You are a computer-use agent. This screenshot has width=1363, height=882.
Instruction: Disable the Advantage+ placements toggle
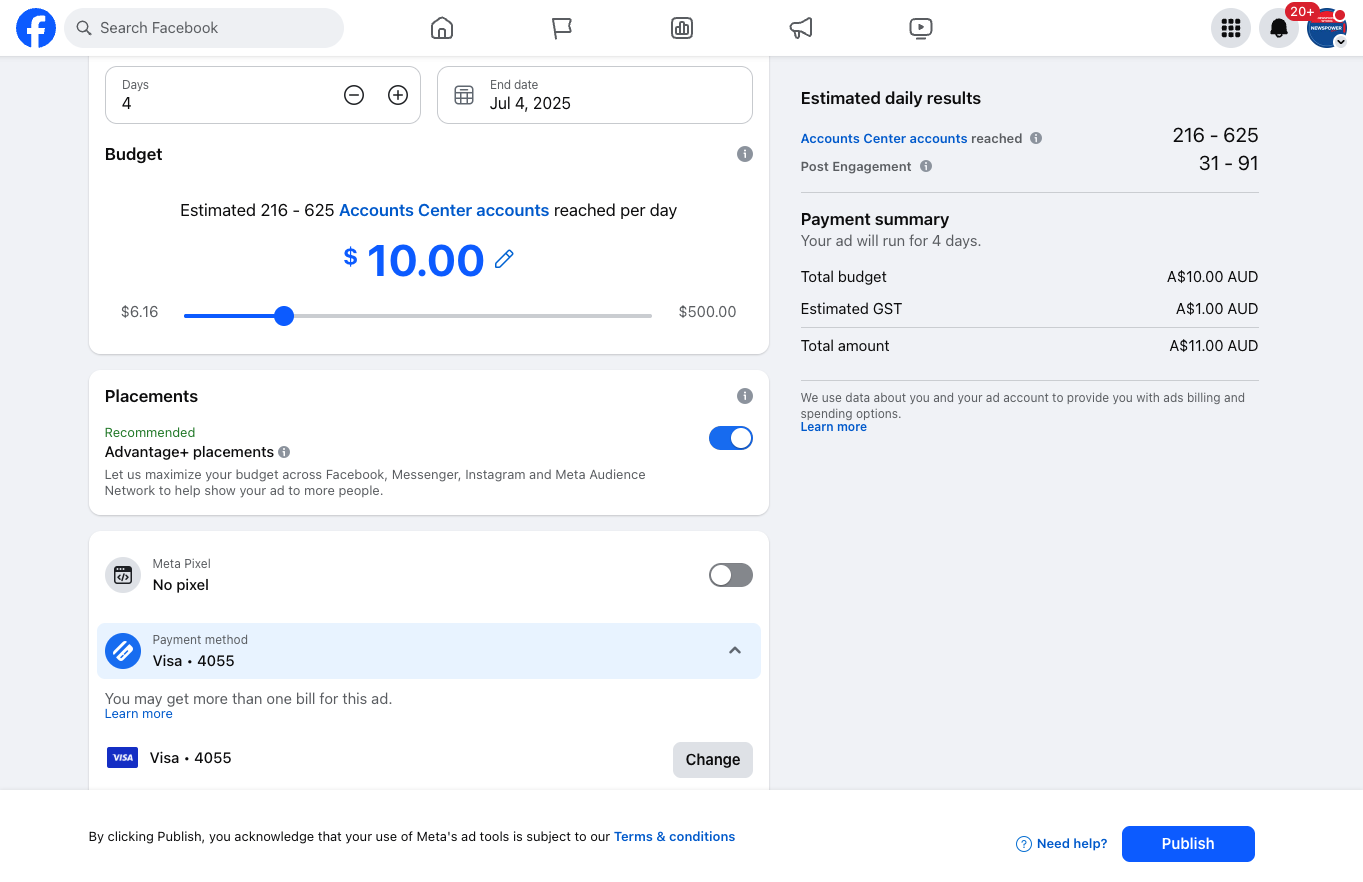pyautogui.click(x=731, y=438)
